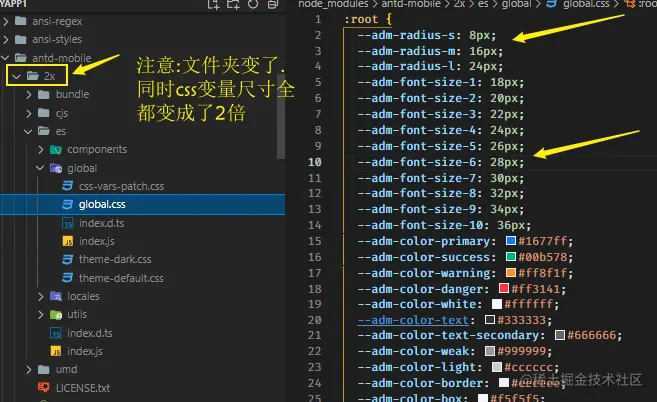Viewport: 657px width, 402px height.
Task: Click the global folder icon
Action: 56,168
